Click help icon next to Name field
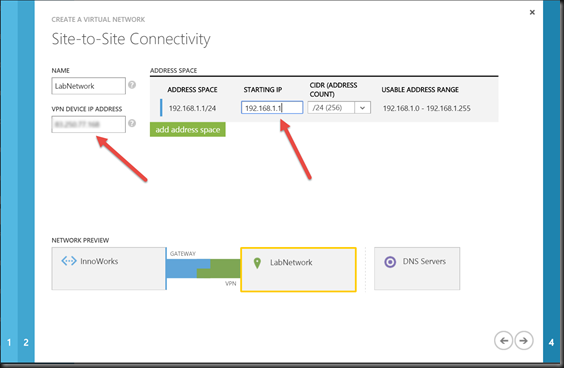 (x=132, y=85)
